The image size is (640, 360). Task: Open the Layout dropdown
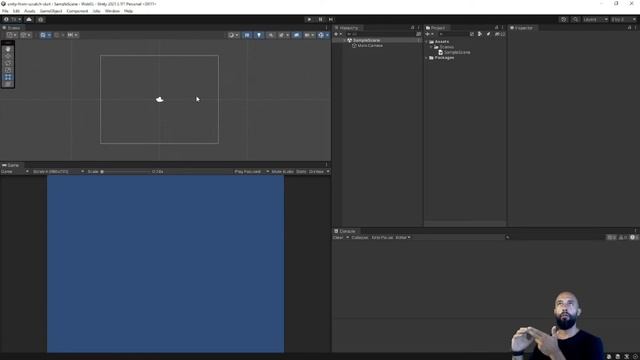pyautogui.click(x=624, y=19)
